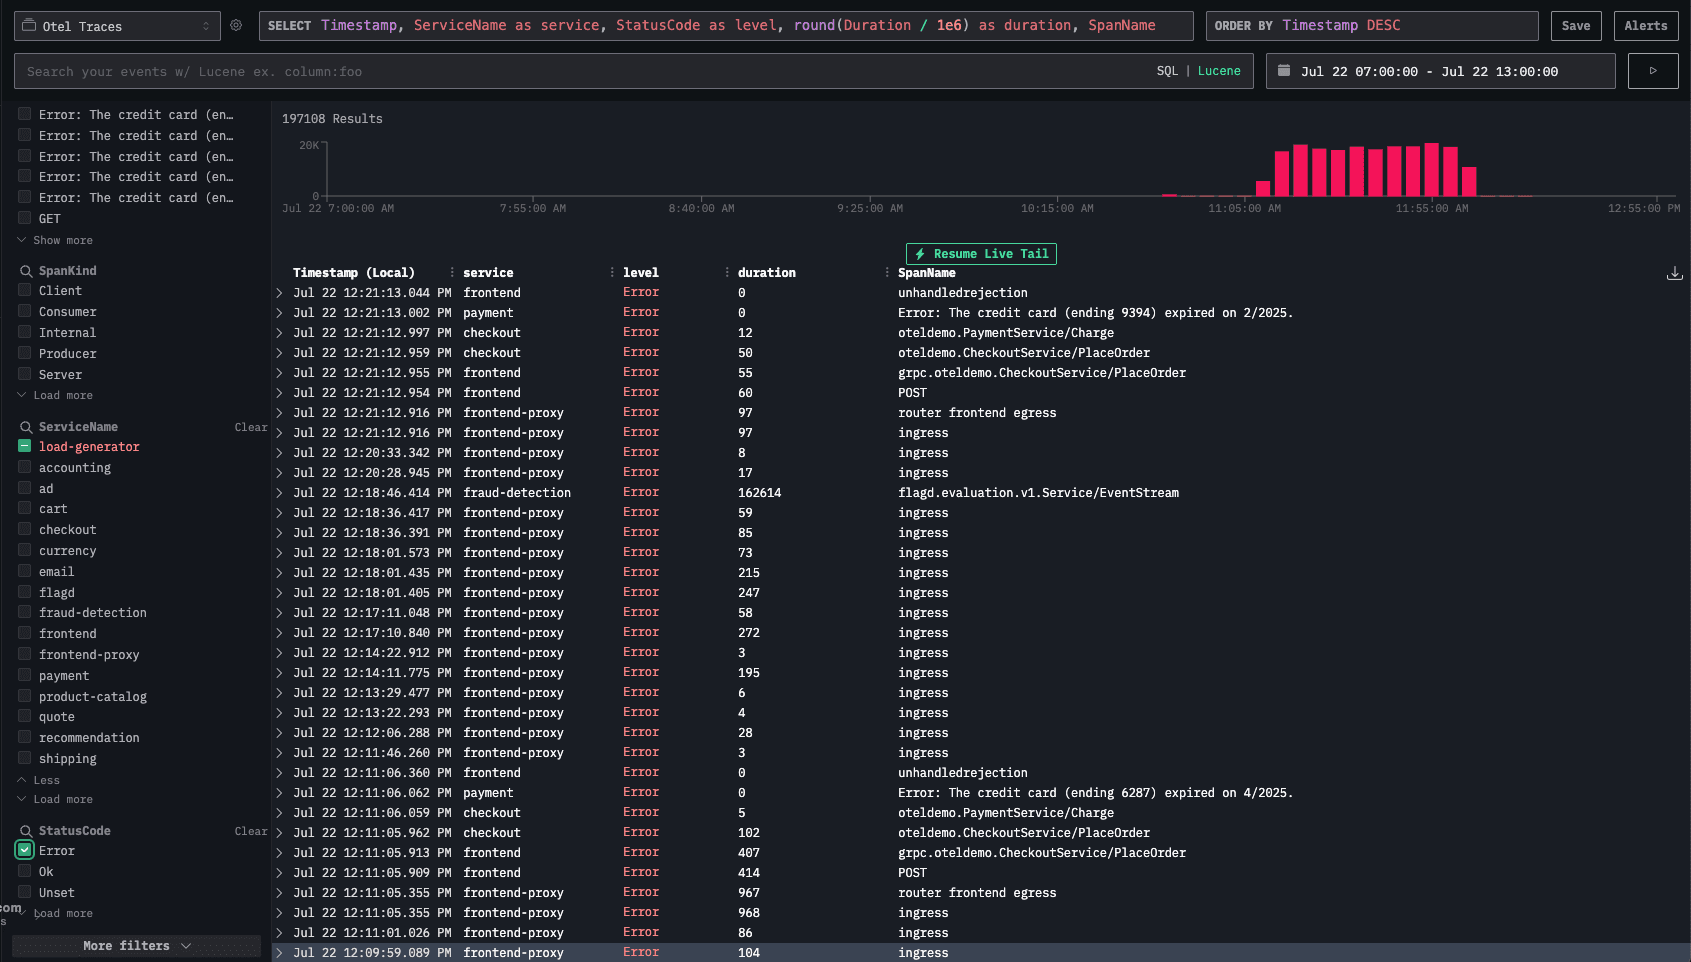Uncheck the Error status code checkbox

pos(25,851)
